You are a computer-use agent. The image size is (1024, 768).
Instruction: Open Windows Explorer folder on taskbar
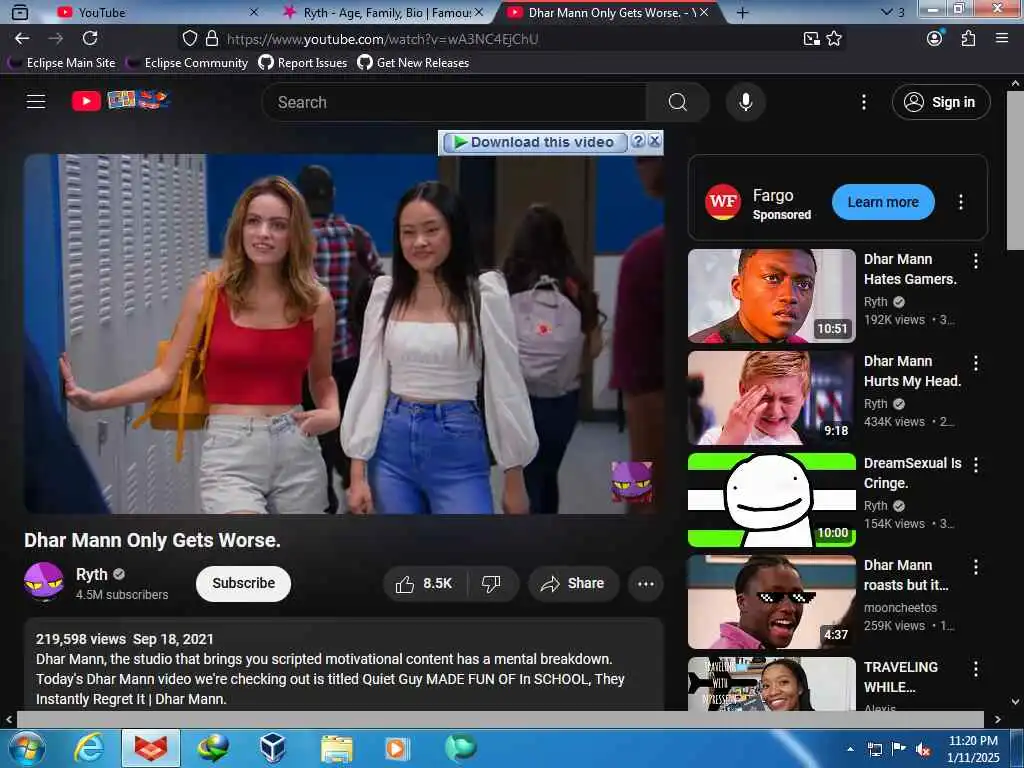pos(336,748)
